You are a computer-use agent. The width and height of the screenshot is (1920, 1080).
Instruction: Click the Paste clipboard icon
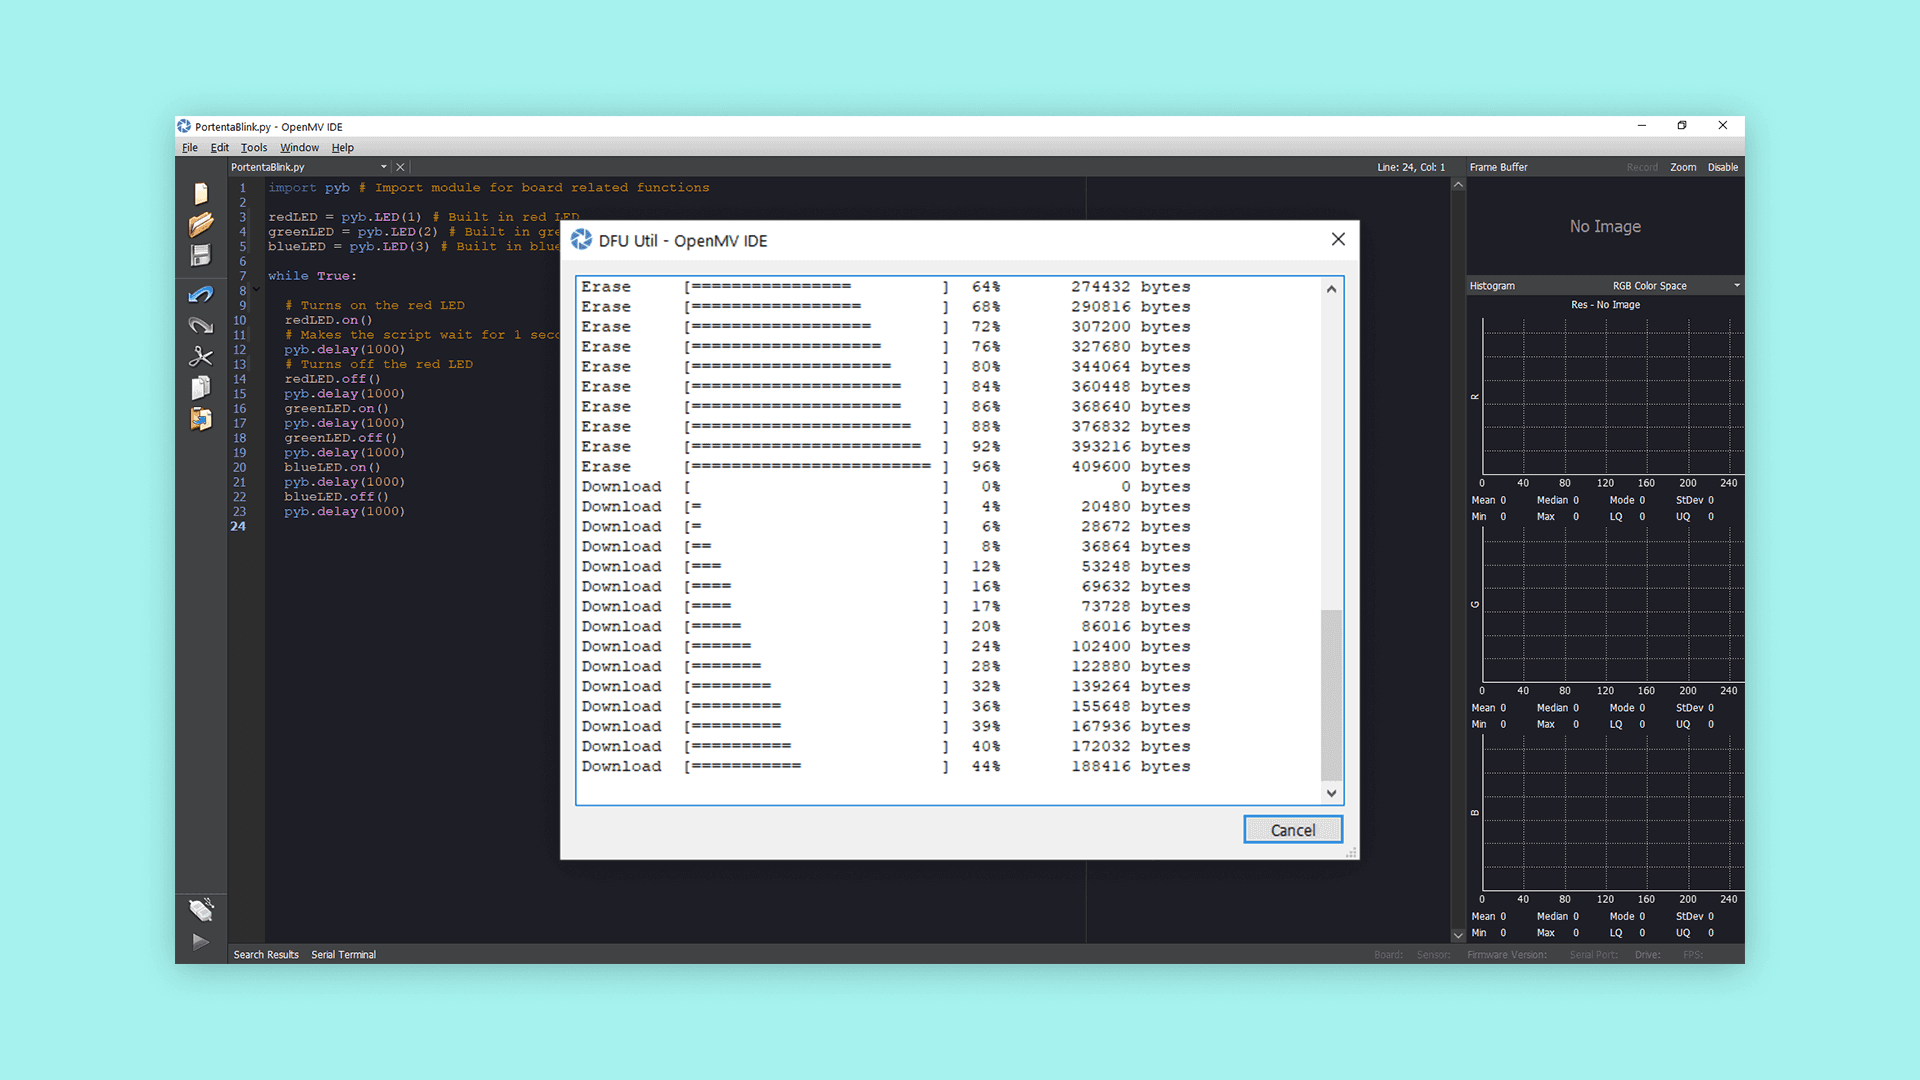201,419
